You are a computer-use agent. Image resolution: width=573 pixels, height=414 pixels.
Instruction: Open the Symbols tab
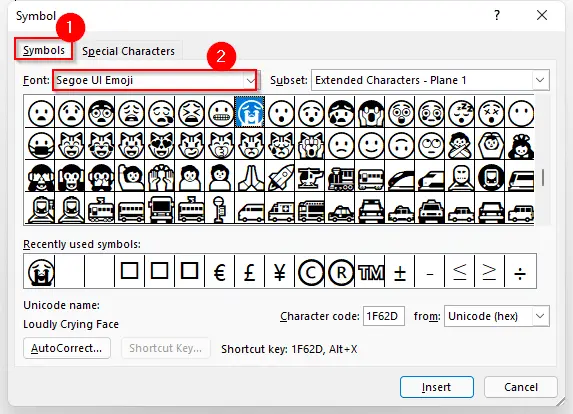click(x=43, y=50)
